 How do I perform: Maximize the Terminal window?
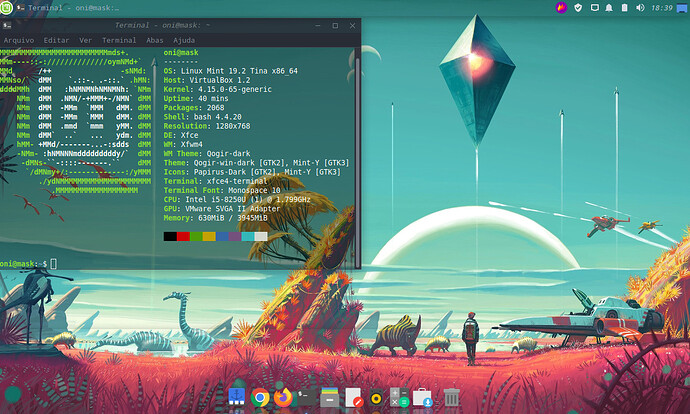coord(335,26)
